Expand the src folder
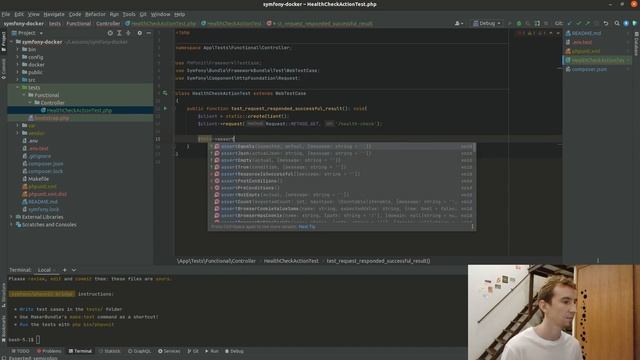 click(x=18, y=80)
